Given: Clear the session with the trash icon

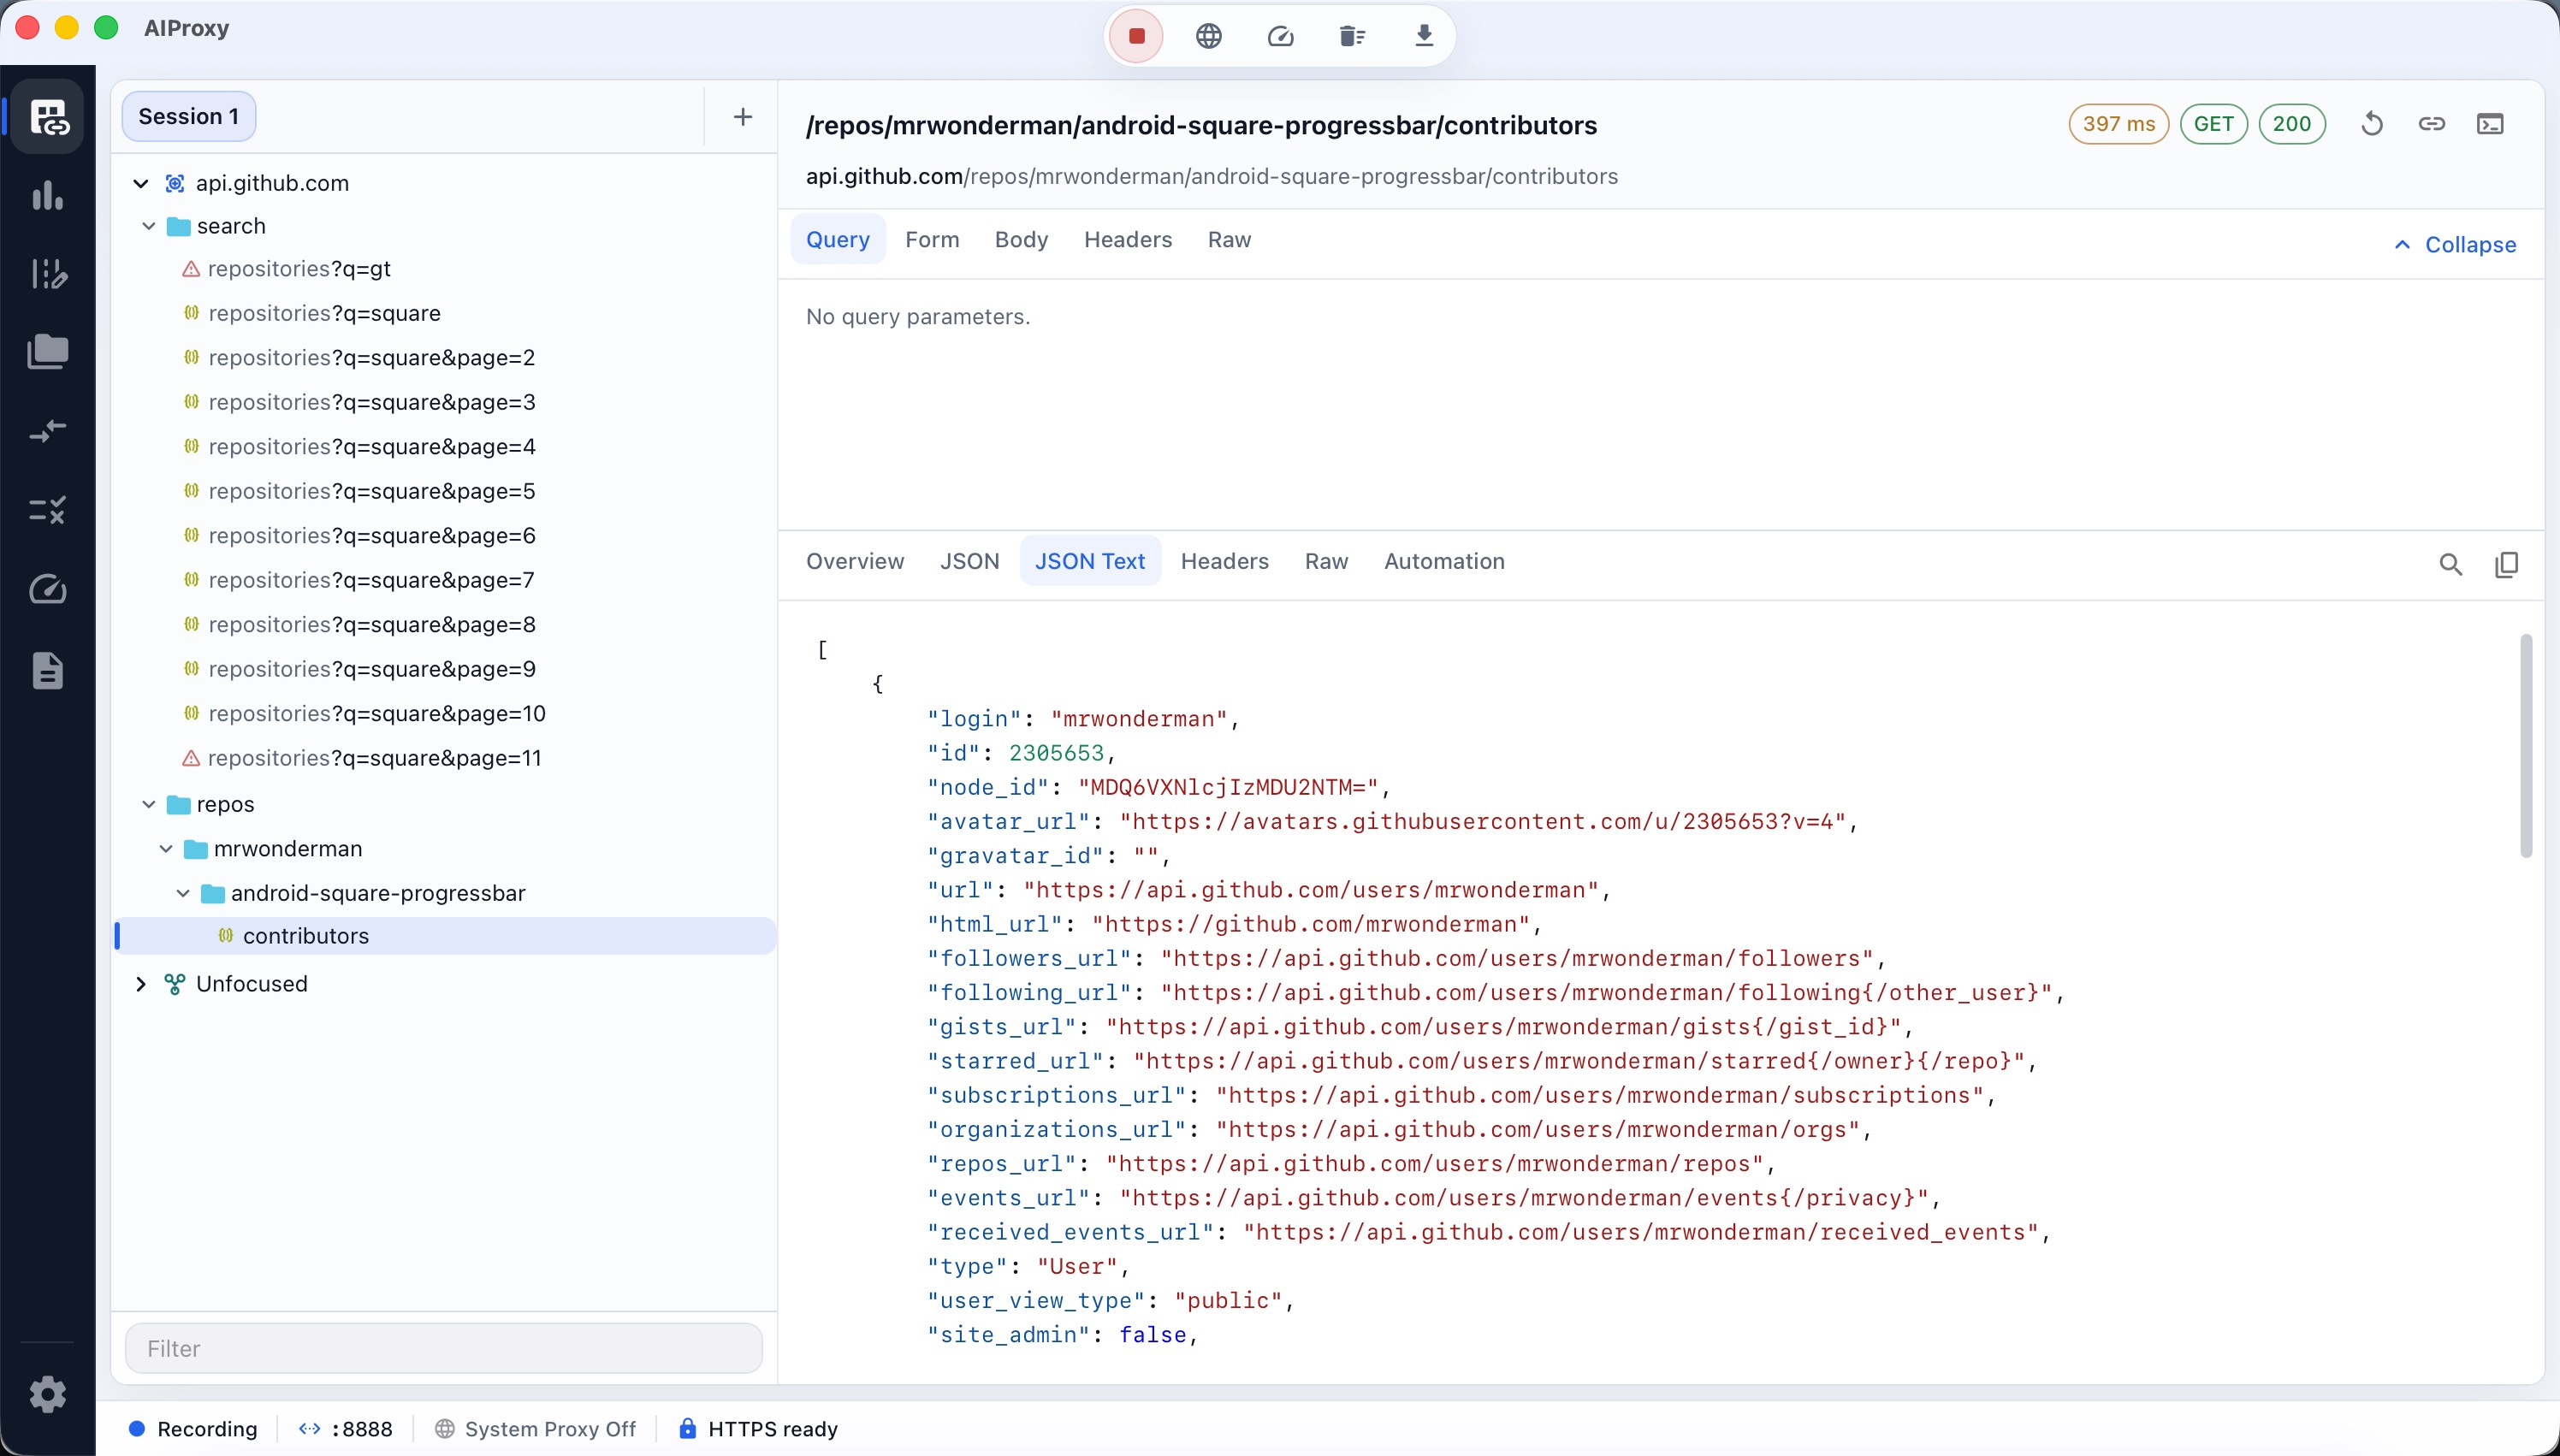Looking at the screenshot, I should tap(1352, 36).
